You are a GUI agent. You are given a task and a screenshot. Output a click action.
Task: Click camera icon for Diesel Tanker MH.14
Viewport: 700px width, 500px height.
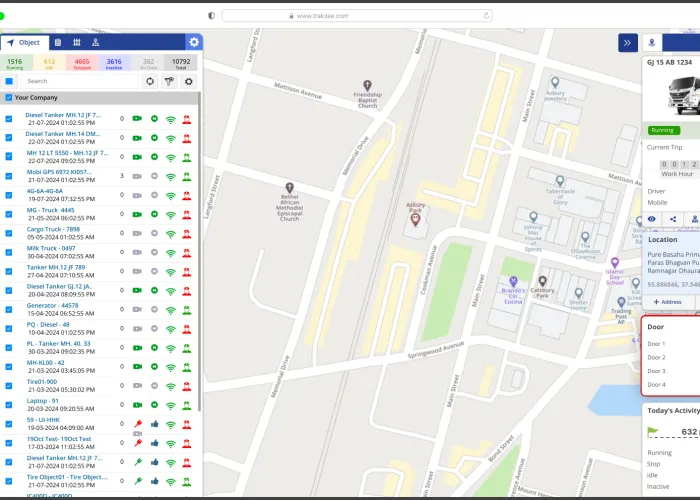click(137, 138)
